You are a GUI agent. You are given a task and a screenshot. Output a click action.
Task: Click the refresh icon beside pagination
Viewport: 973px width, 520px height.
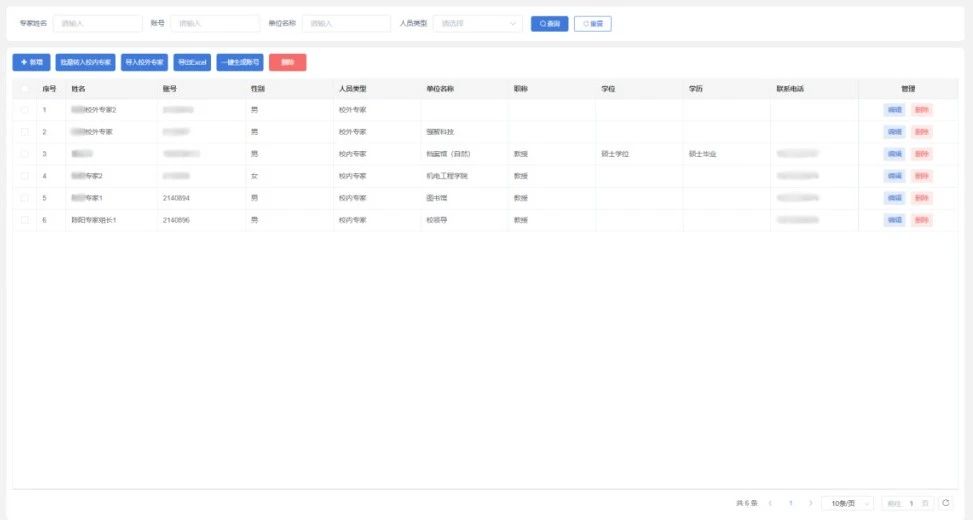click(946, 503)
